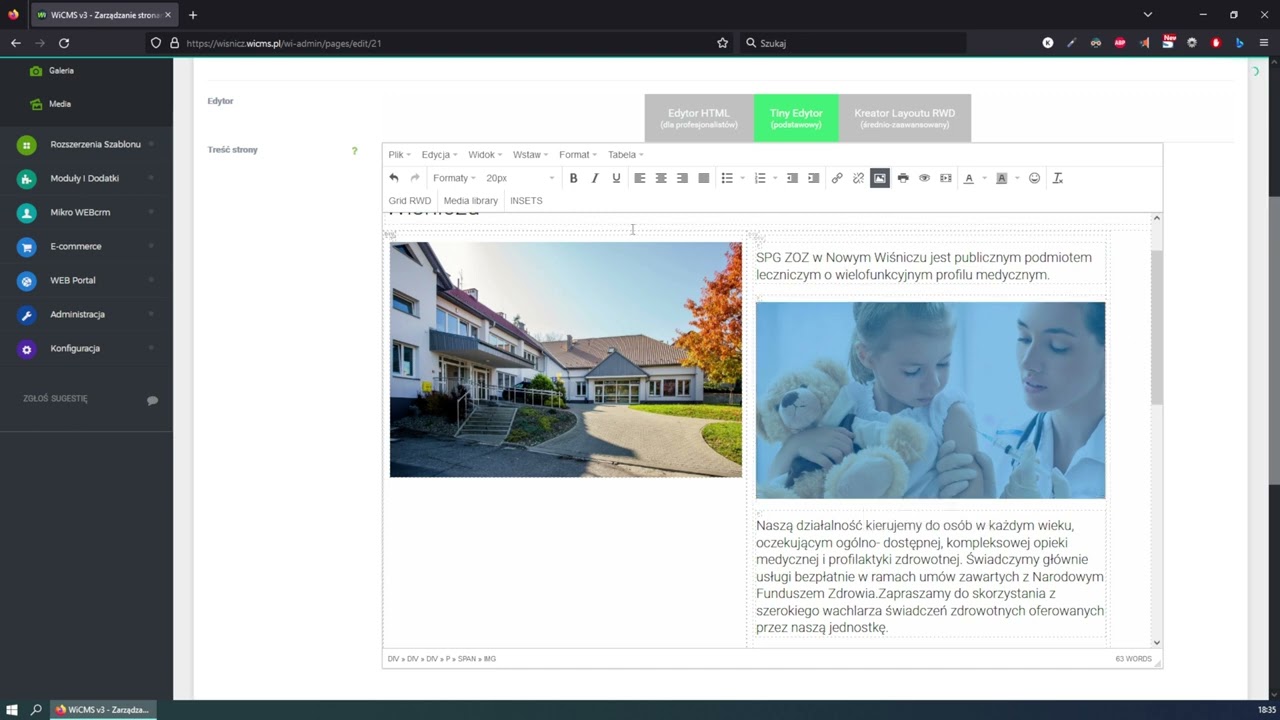Apply italic formatting
Screen dimensions: 1280x720
(595, 178)
